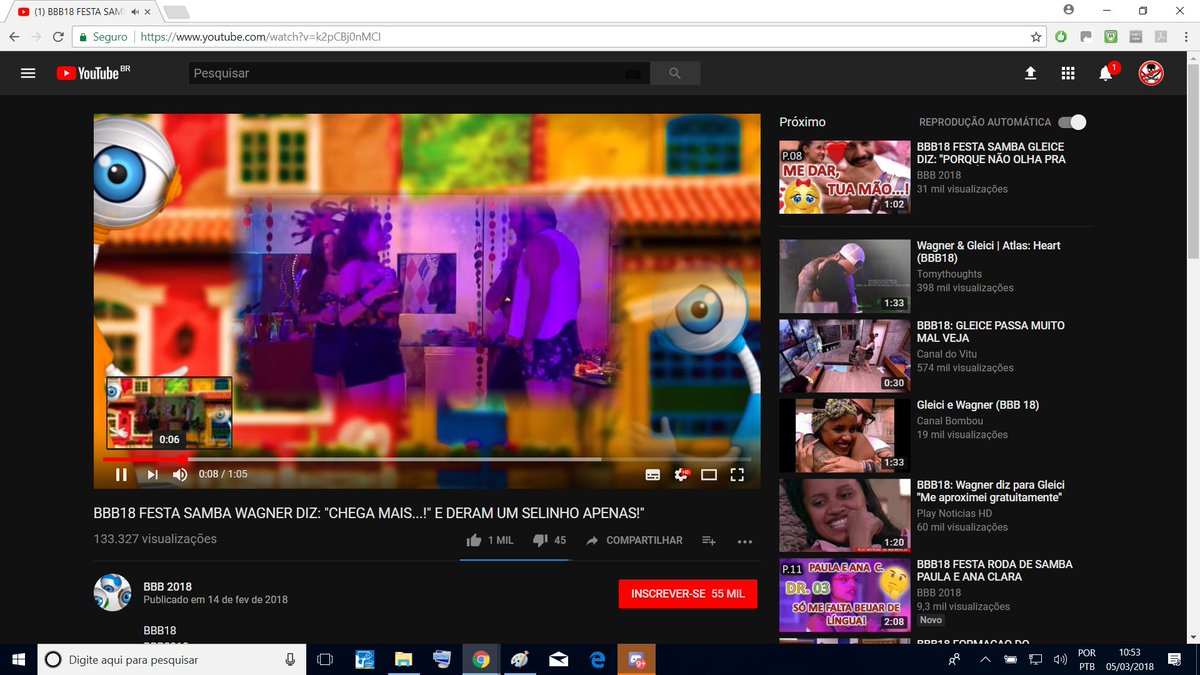Image resolution: width=1200 pixels, height=675 pixels.
Task: Click the search magnifier button
Action: click(675, 73)
